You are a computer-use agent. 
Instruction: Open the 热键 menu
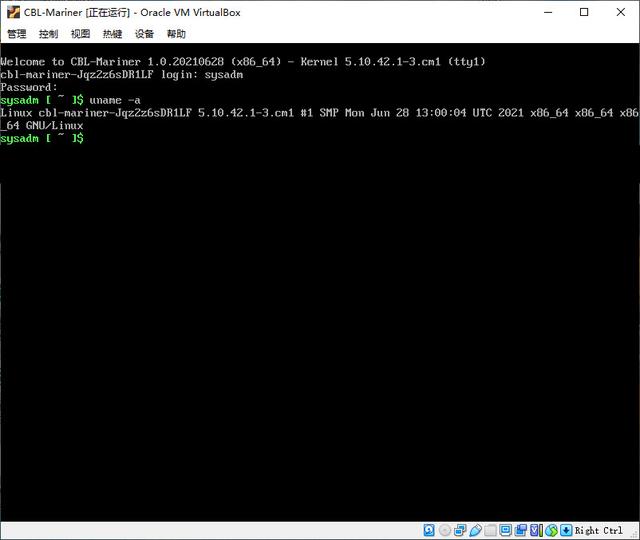click(112, 34)
